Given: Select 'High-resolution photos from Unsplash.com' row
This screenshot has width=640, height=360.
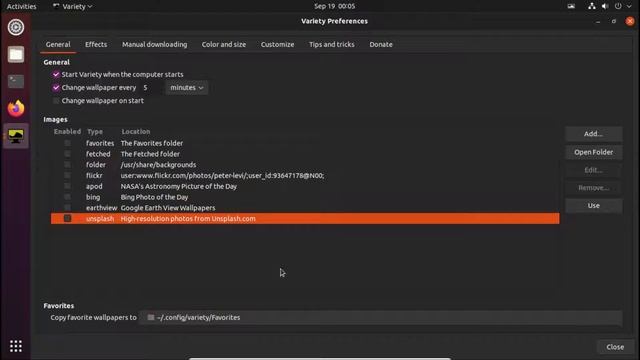Looking at the screenshot, I should point(305,218).
